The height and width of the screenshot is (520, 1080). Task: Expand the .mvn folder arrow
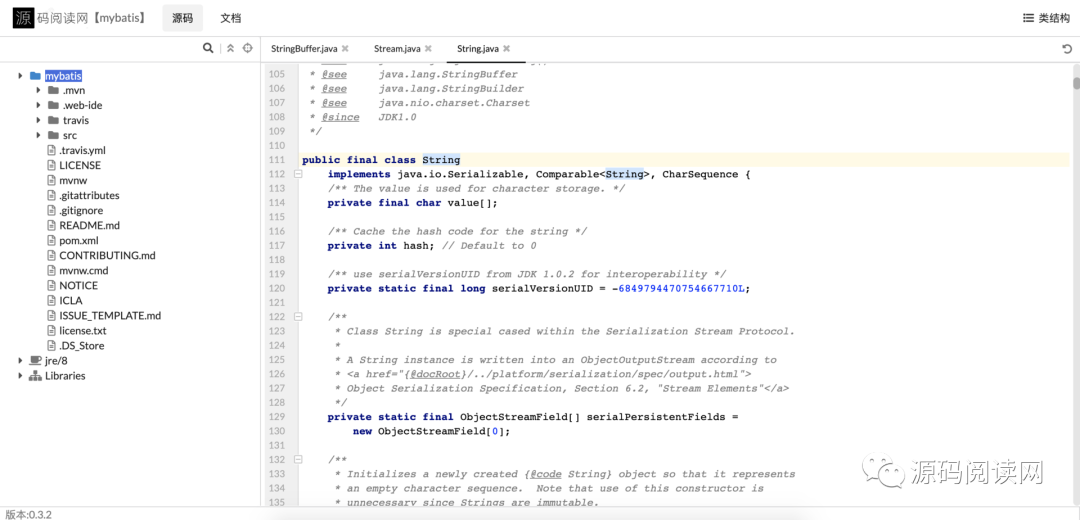tap(39, 90)
